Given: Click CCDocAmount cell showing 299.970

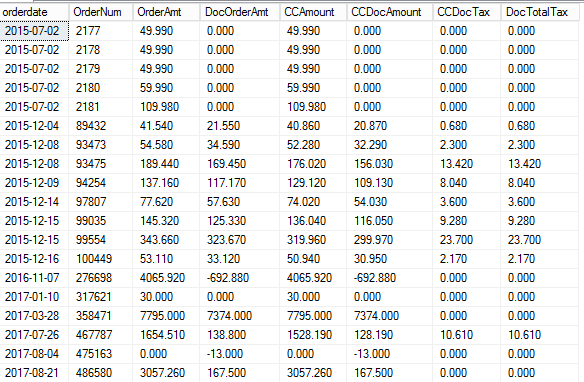Looking at the screenshot, I should [x=390, y=240].
